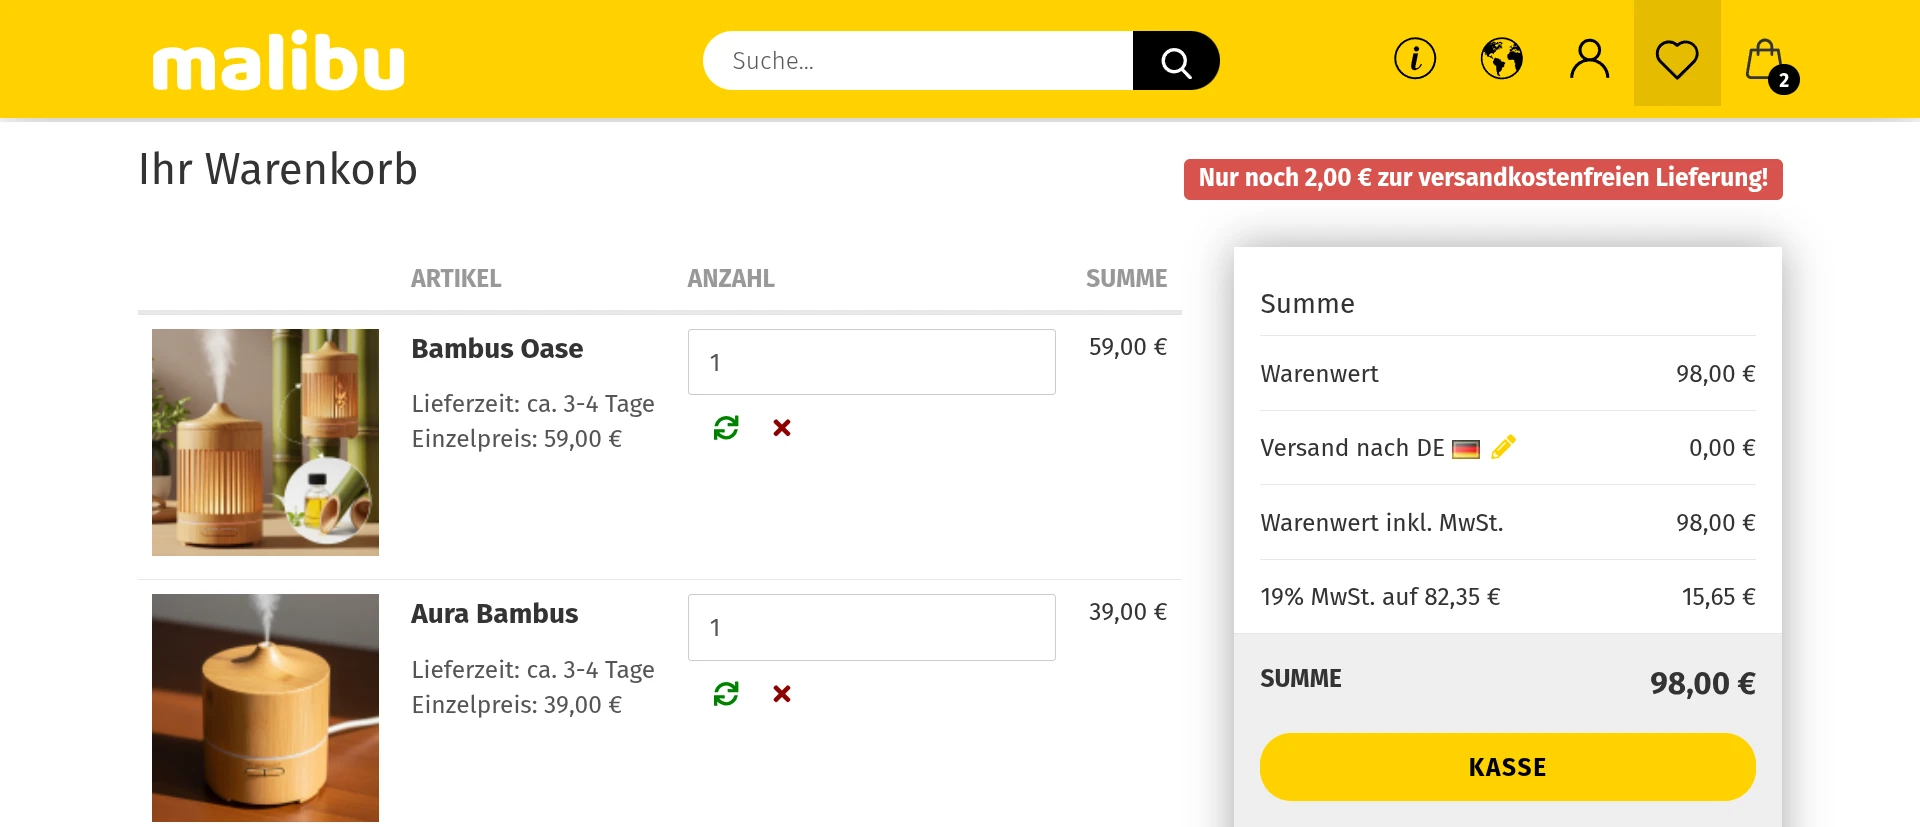The width and height of the screenshot is (1920, 827).
Task: Open the info icon in header
Action: click(1415, 59)
